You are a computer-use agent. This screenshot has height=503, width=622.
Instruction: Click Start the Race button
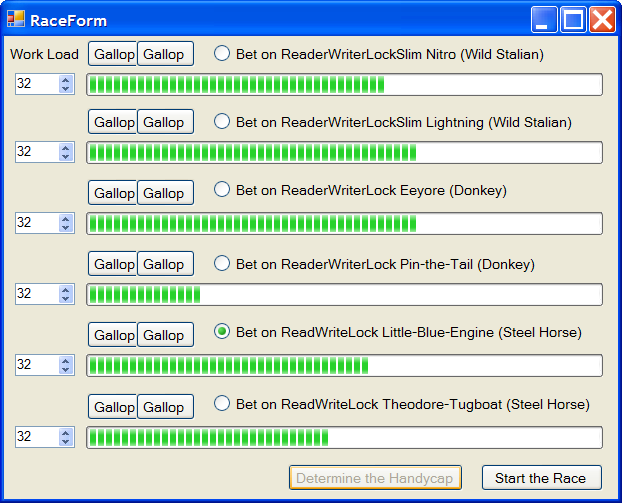coord(541,478)
